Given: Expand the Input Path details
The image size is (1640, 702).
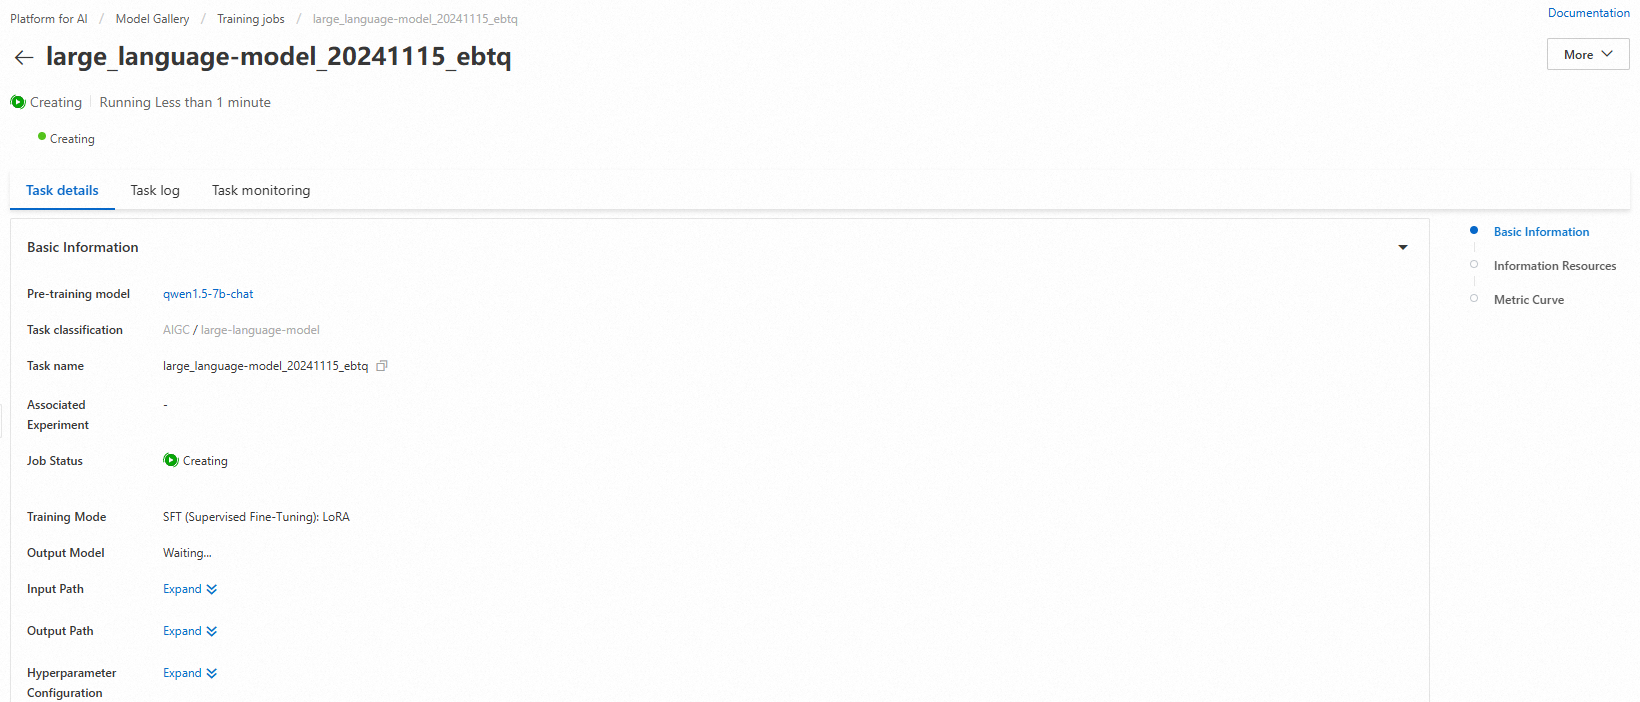Looking at the screenshot, I should (x=190, y=589).
